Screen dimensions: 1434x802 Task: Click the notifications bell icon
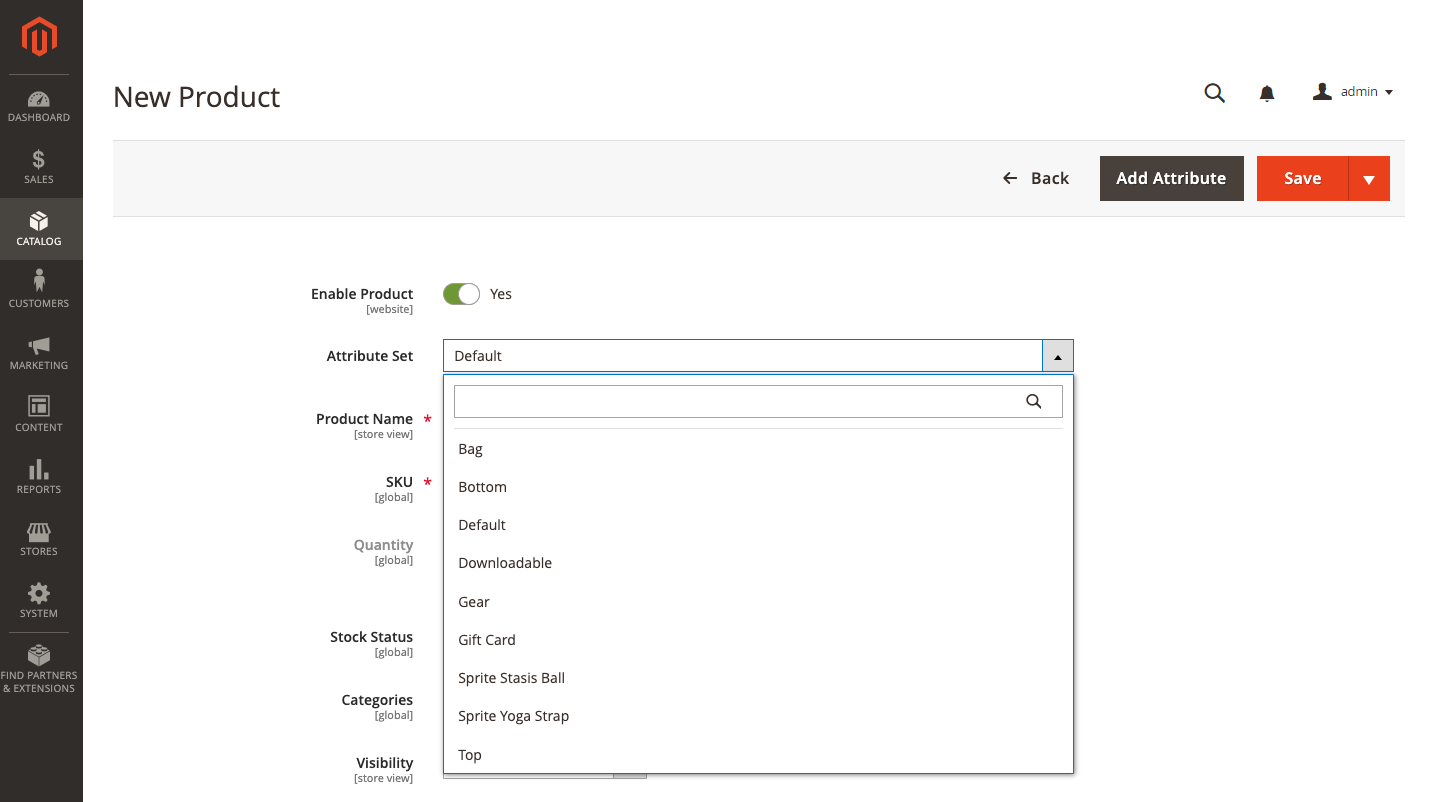1267,93
